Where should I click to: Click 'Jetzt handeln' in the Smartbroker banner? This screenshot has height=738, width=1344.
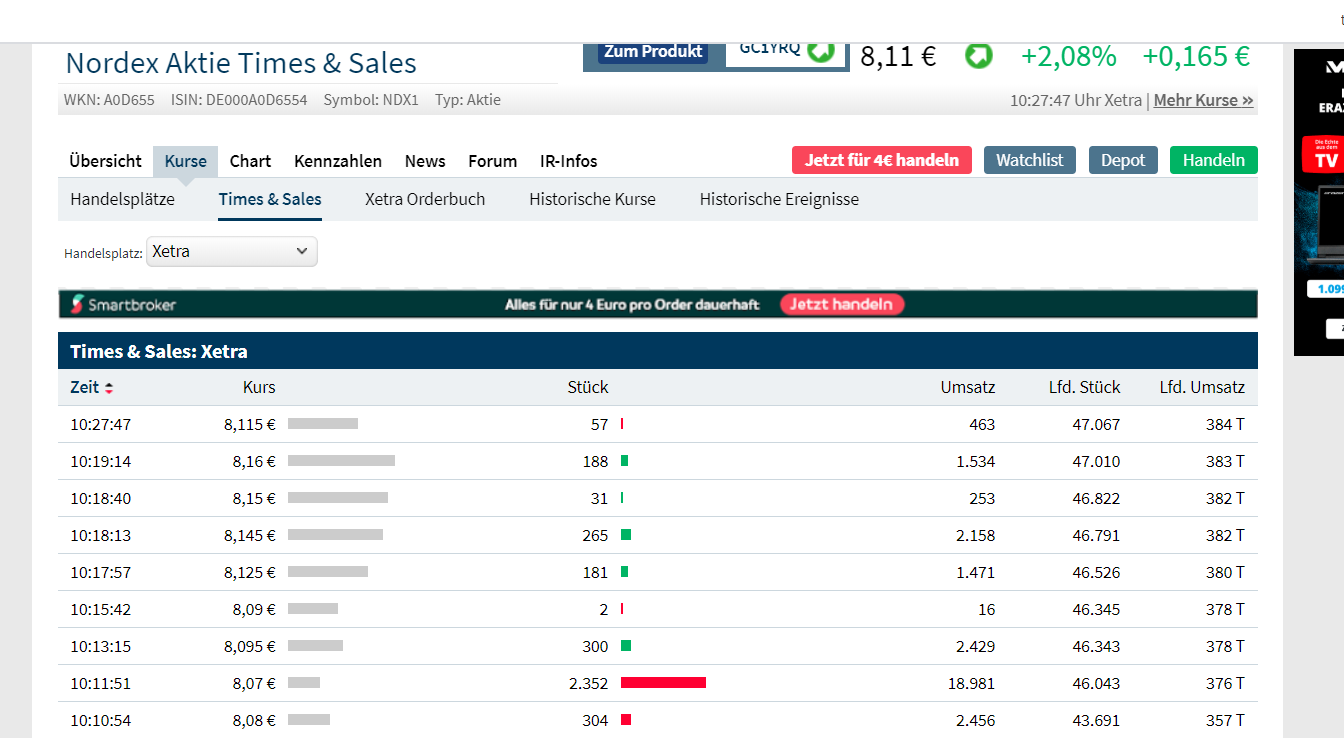(842, 304)
